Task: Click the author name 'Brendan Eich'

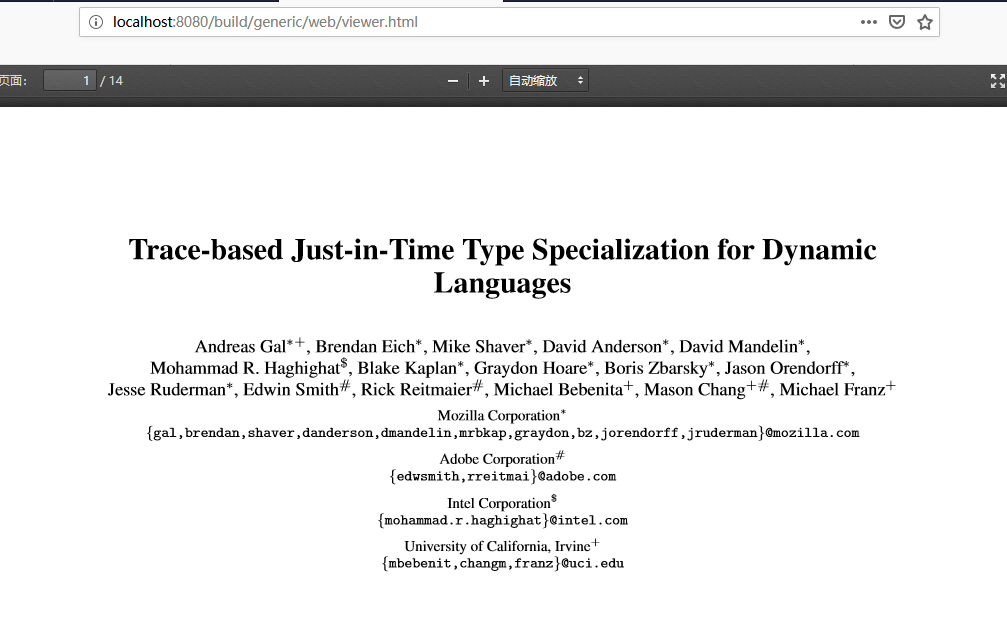Action: [365, 347]
